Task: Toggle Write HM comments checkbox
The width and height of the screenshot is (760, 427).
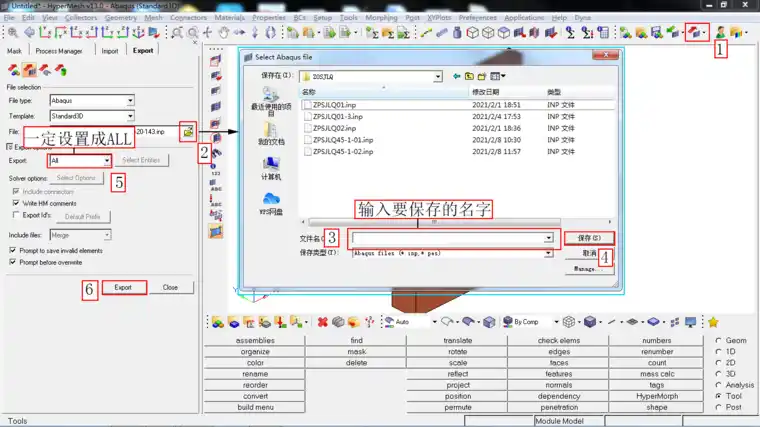Action: tap(16, 203)
